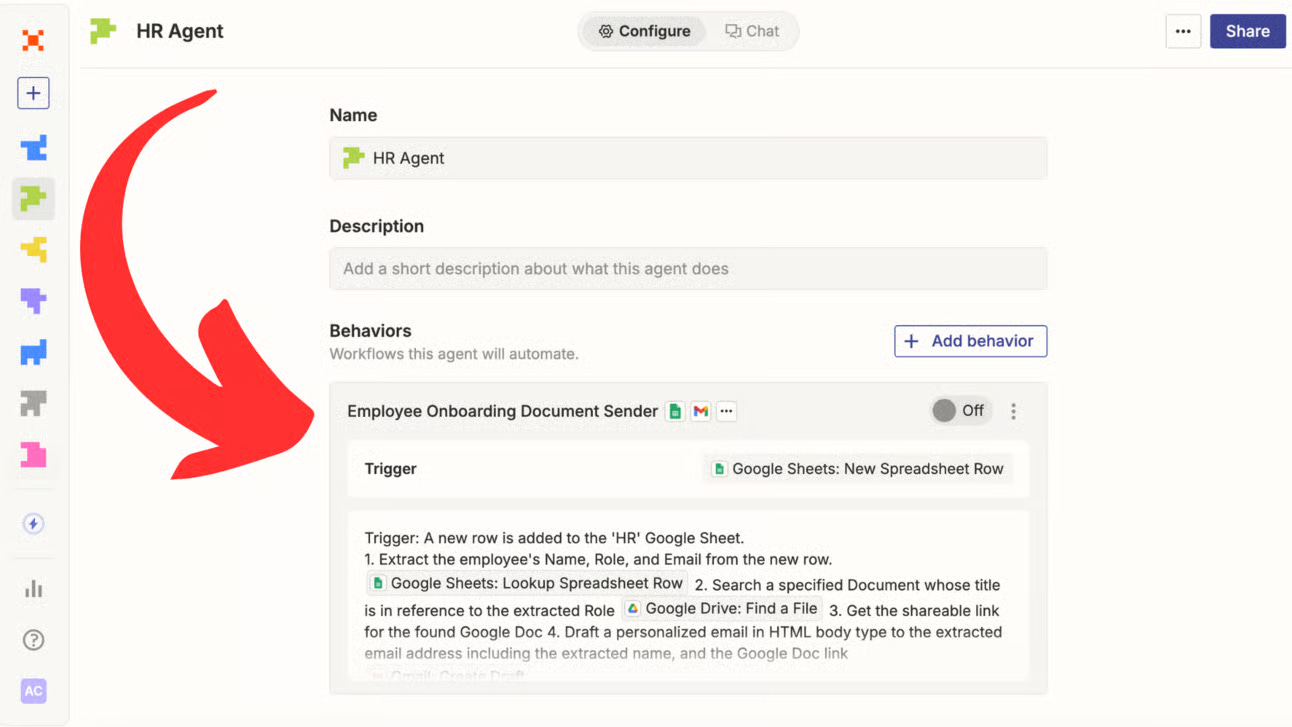Open the top-right ellipsis options menu

click(1183, 31)
